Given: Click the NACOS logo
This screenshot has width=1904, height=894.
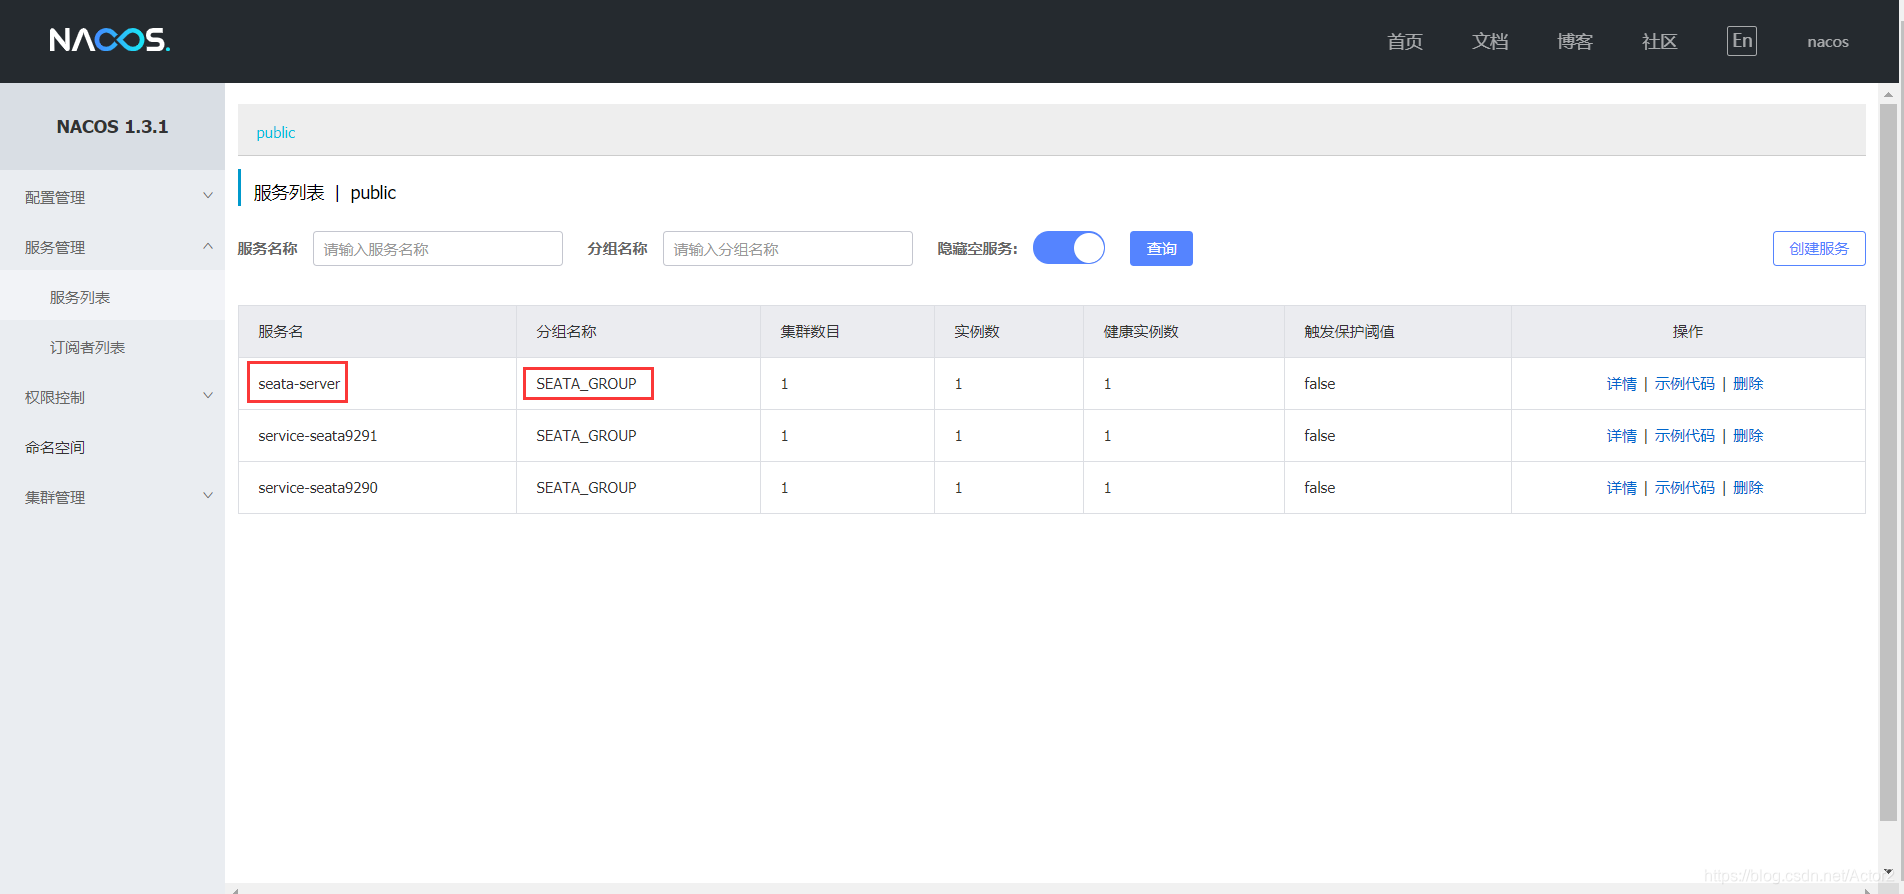Looking at the screenshot, I should point(110,40).
